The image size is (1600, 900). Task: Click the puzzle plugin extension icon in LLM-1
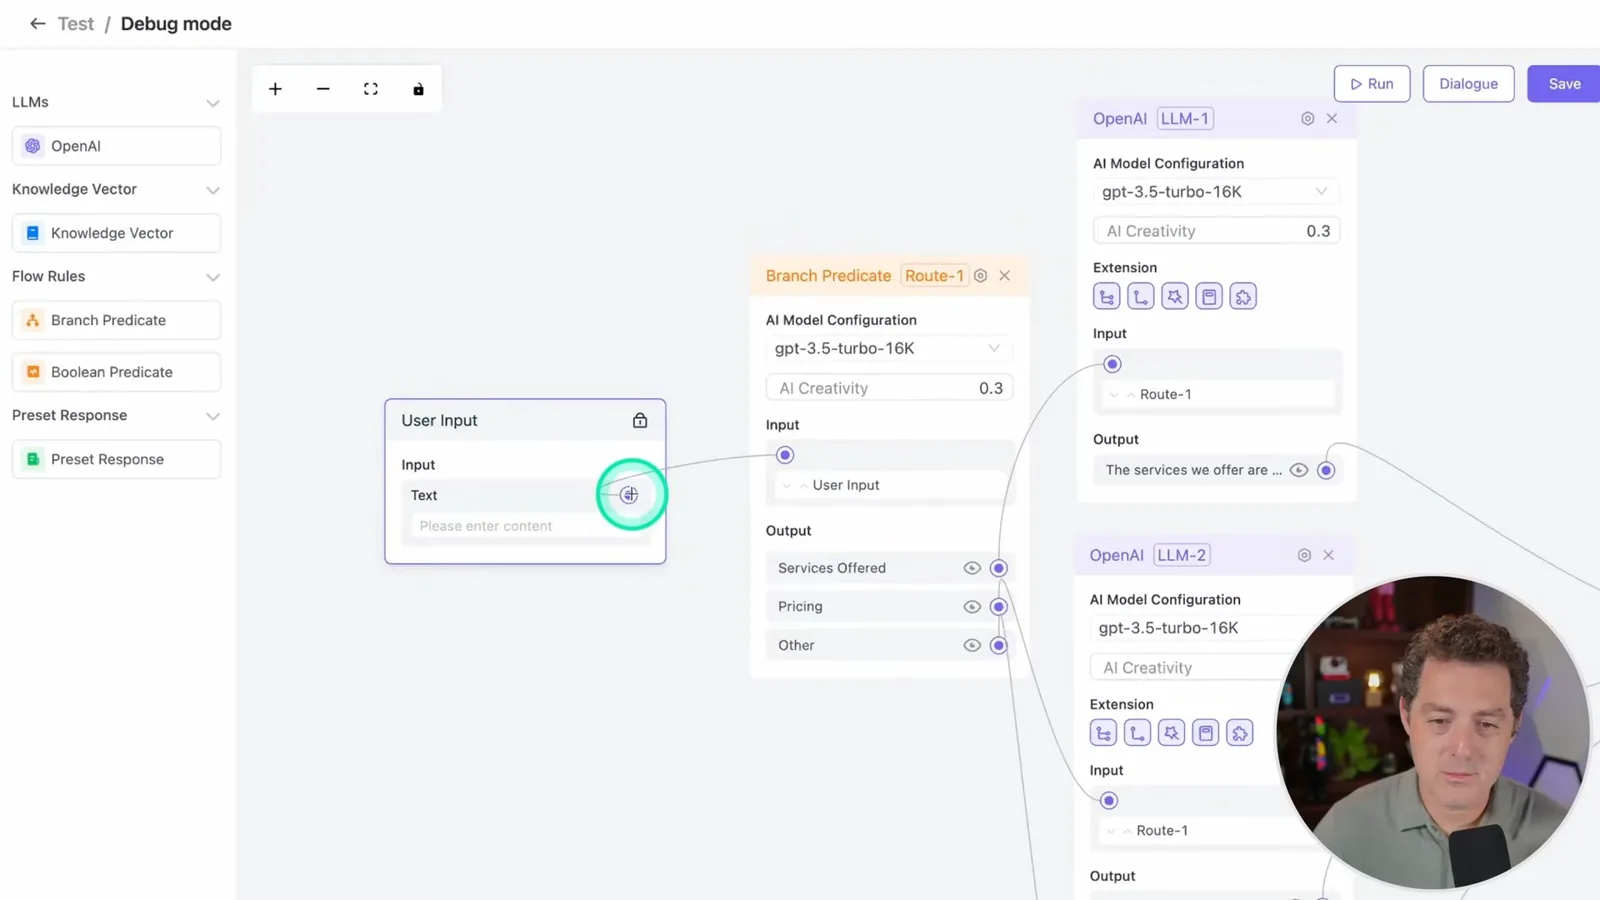pos(1243,297)
